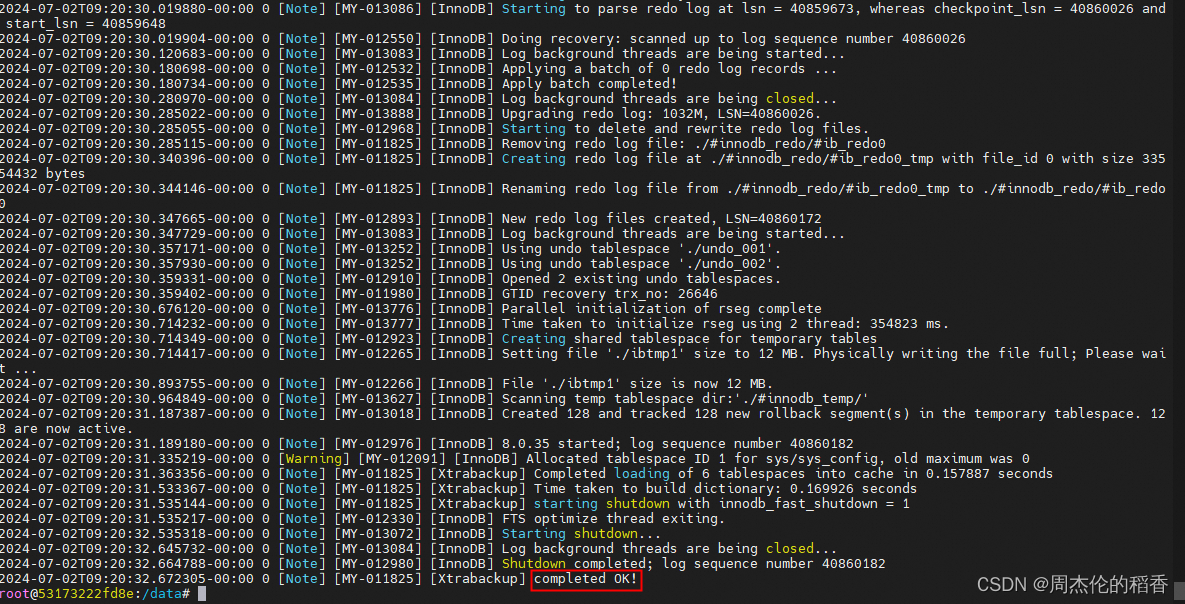Click timestamp 2024-07-02T09:20:31.189180-00:00
This screenshot has width=1185, height=604.
click(x=128, y=444)
